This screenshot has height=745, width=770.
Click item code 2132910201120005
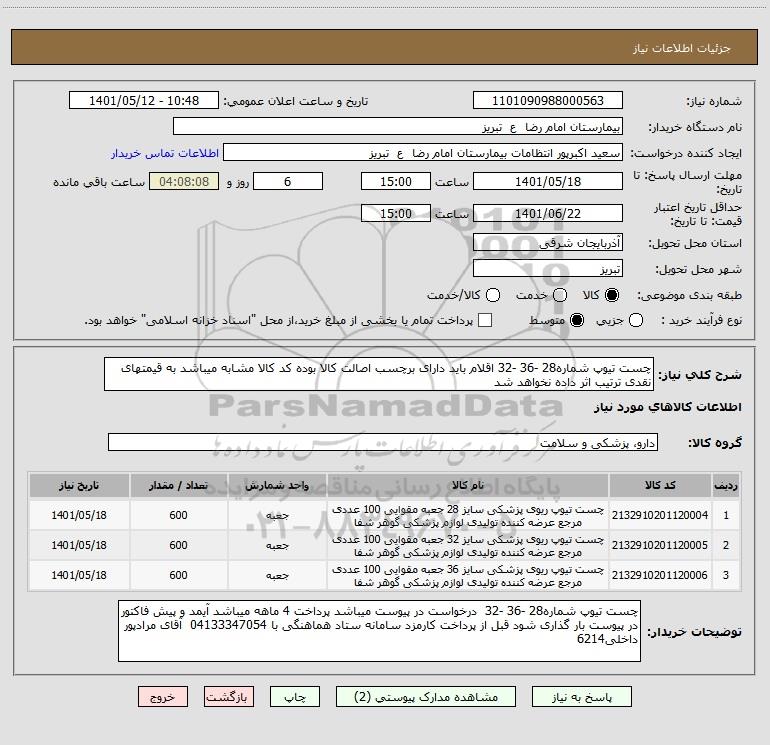point(660,545)
